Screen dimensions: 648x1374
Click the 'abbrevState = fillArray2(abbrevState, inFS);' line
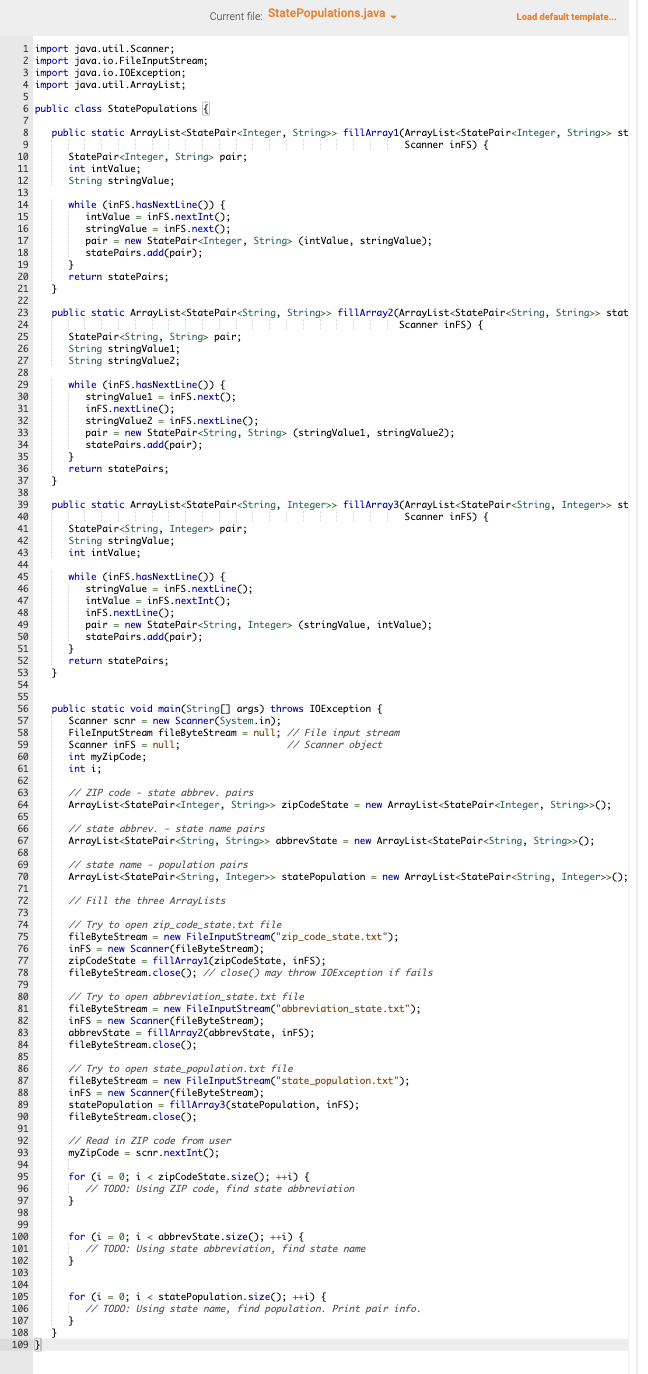click(192, 1033)
